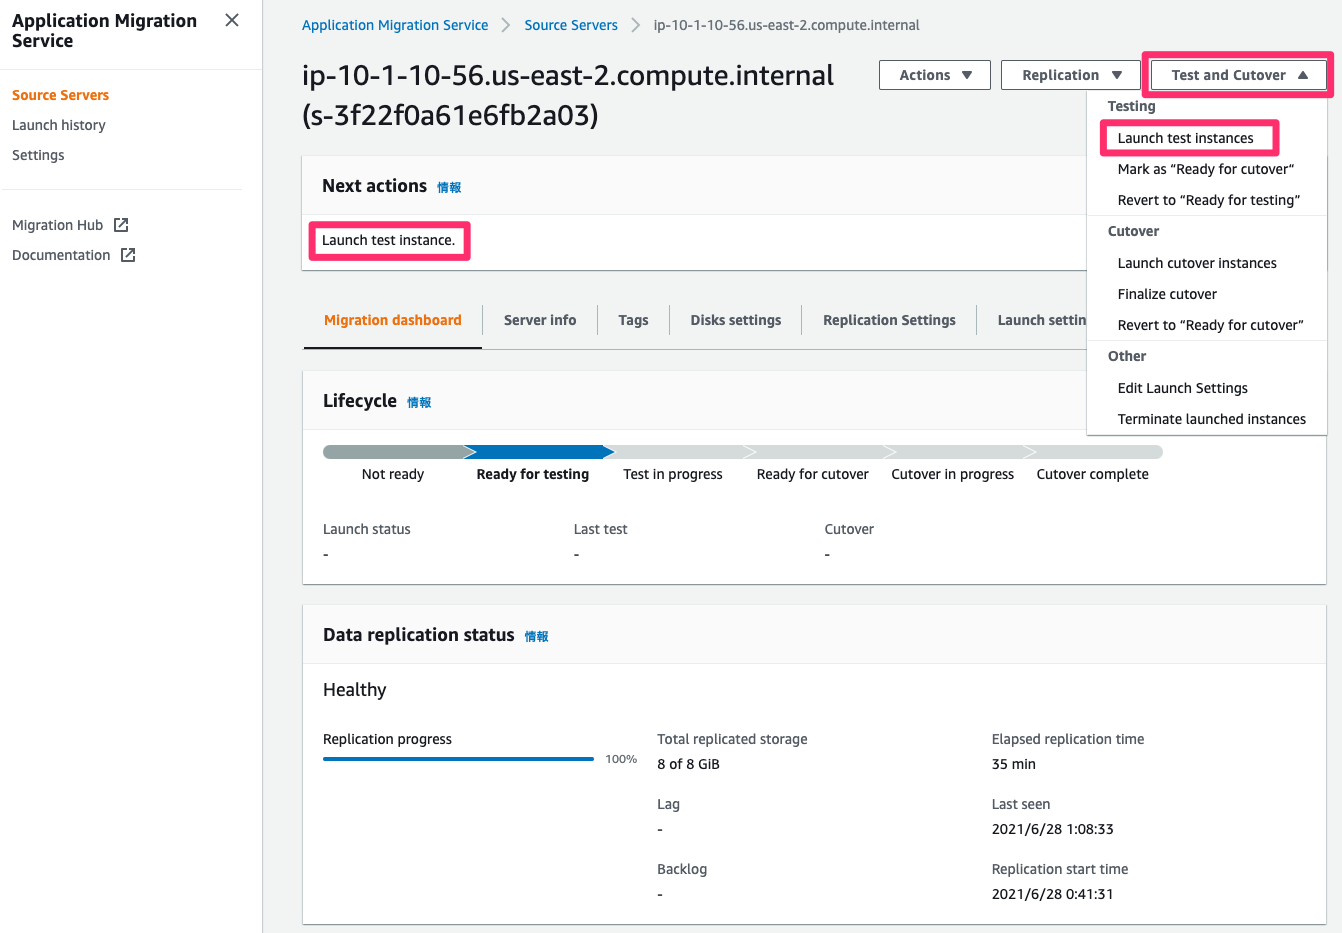Open info link beside Lifecycle
The height and width of the screenshot is (933, 1342).
(x=419, y=402)
